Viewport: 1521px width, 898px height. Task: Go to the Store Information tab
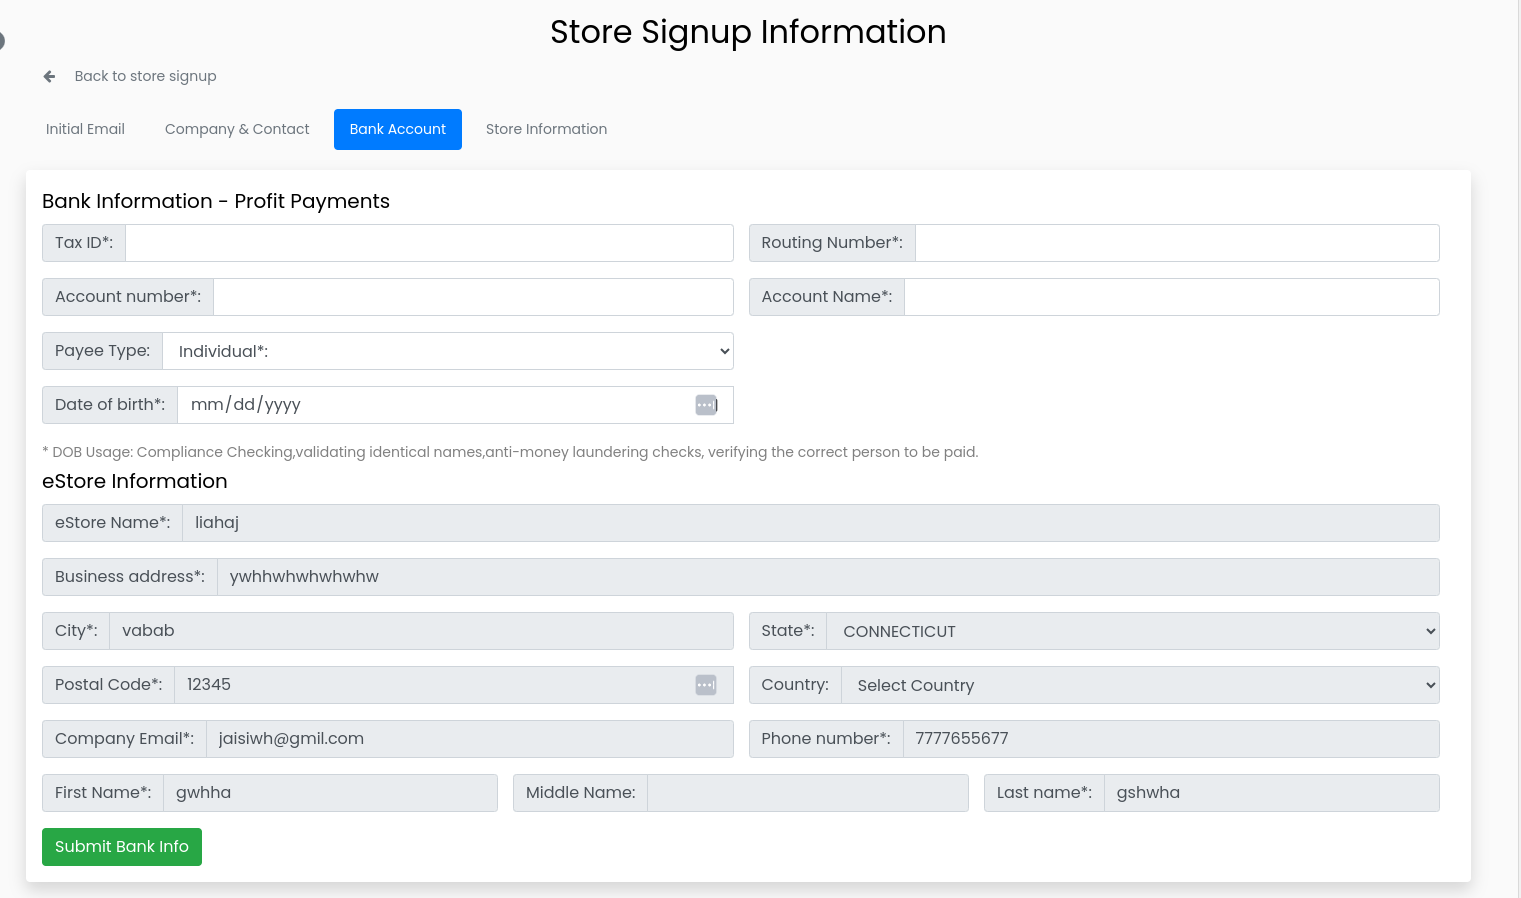[546, 129]
